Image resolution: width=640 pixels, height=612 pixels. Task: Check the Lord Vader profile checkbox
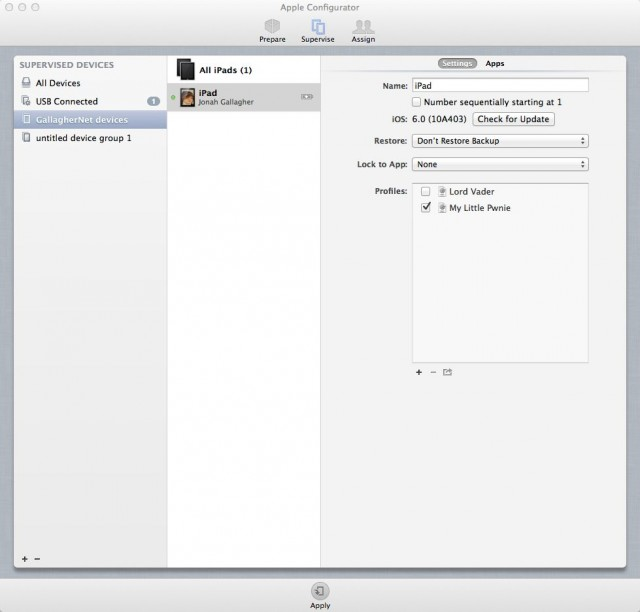pos(425,191)
